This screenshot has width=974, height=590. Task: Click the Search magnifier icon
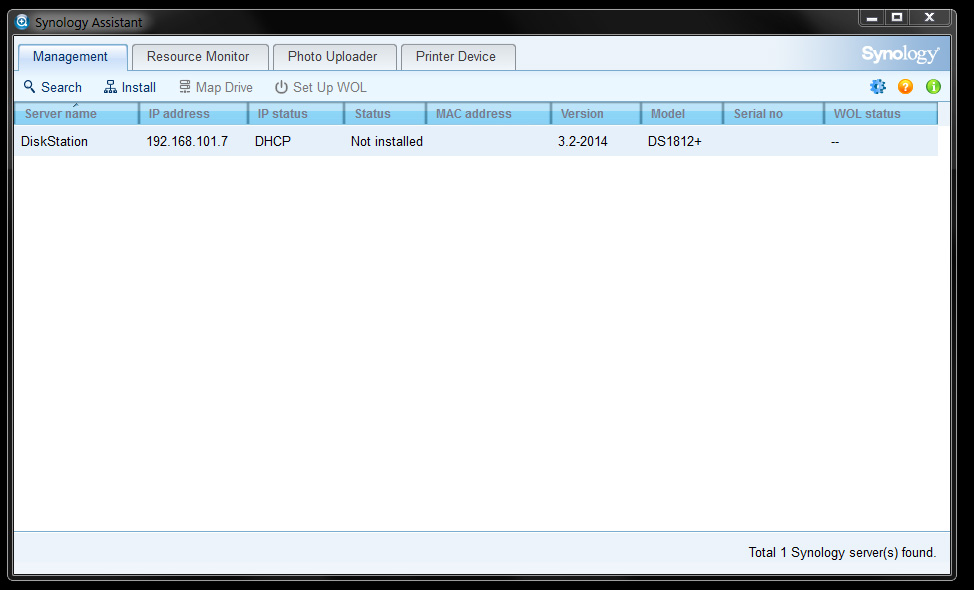pyautogui.click(x=29, y=86)
